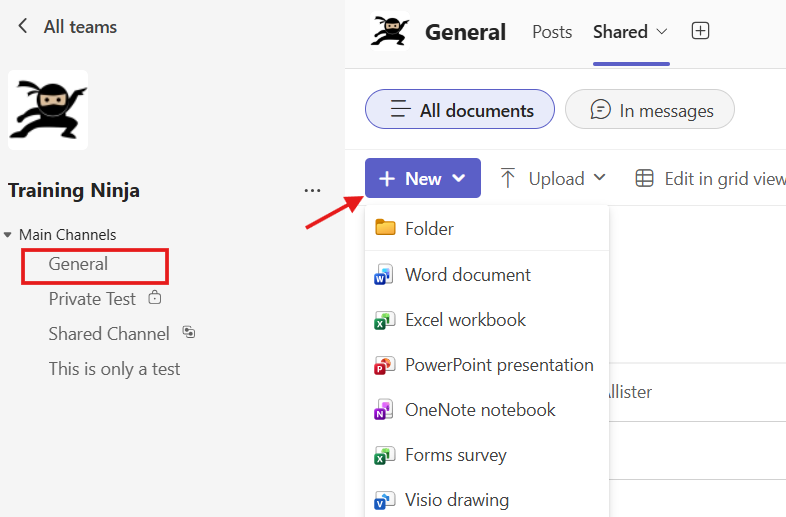Click the Excel workbook icon

coord(384,320)
